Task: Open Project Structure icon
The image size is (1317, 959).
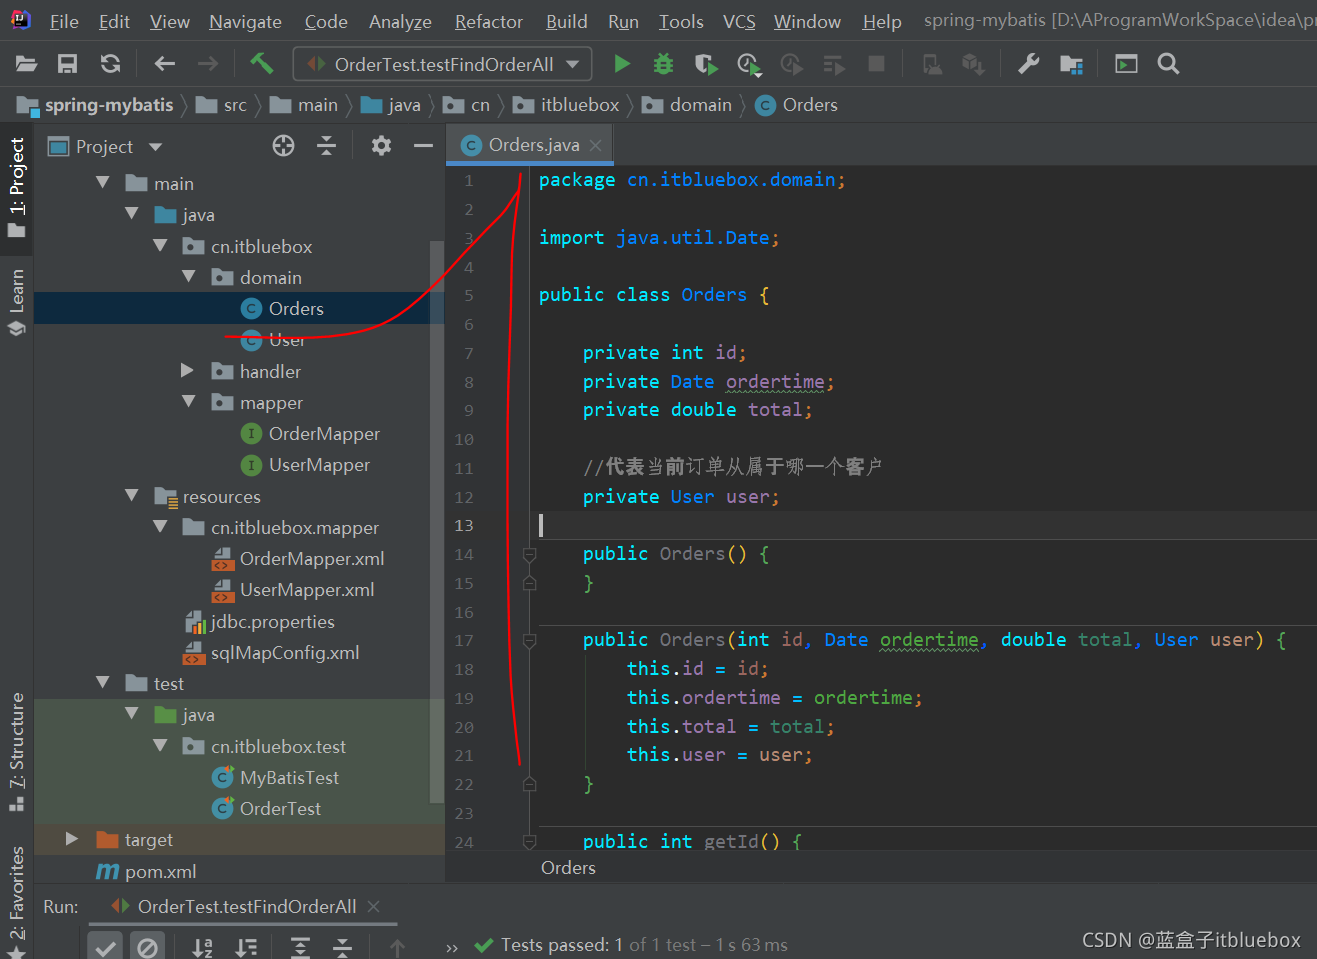Action: pos(1071,65)
